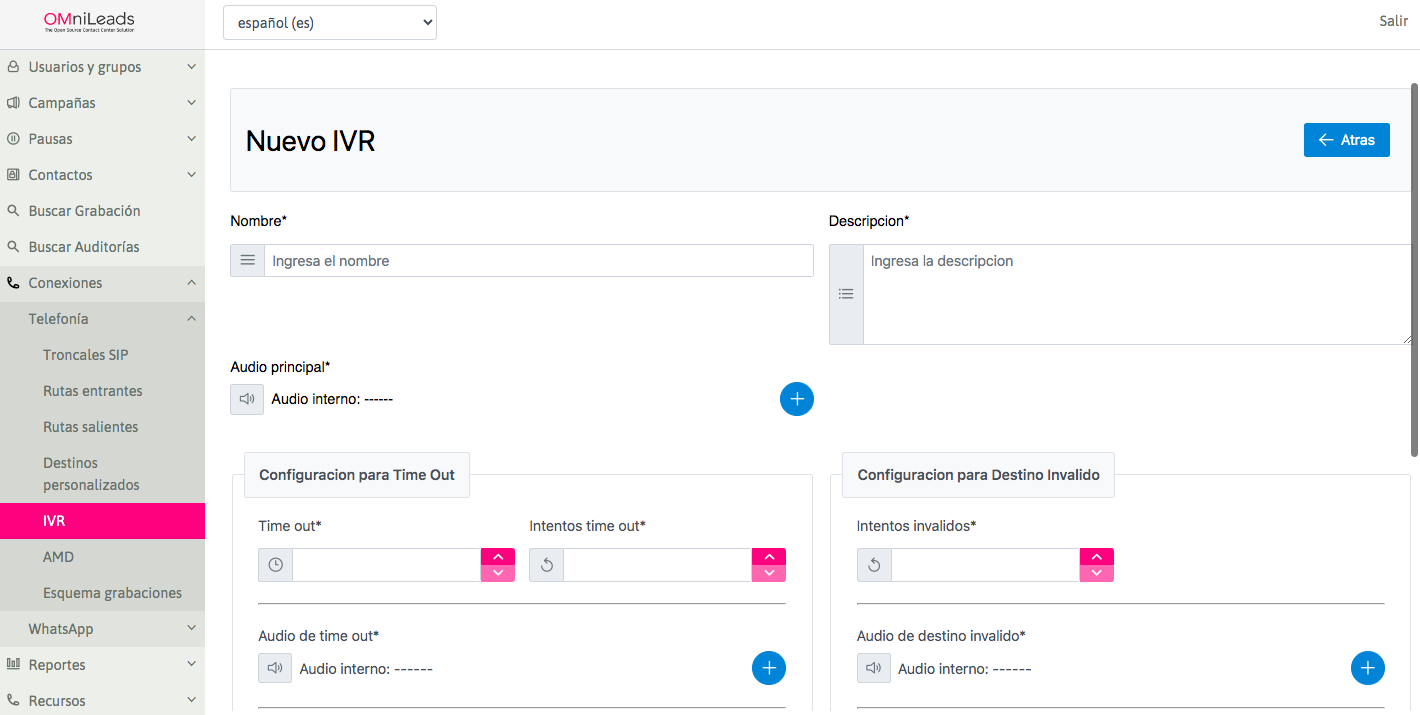The image size is (1420, 715).
Task: Decrease the Intentos time out value
Action: [769, 573]
